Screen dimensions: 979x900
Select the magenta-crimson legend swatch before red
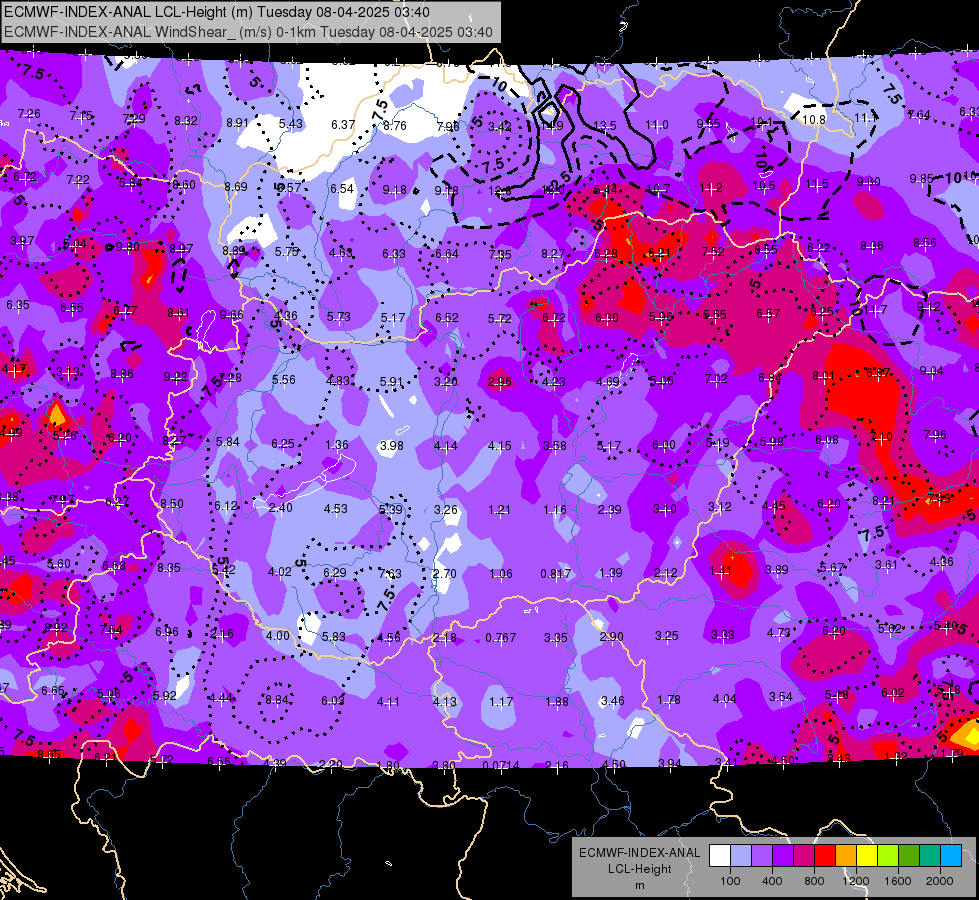coord(804,856)
